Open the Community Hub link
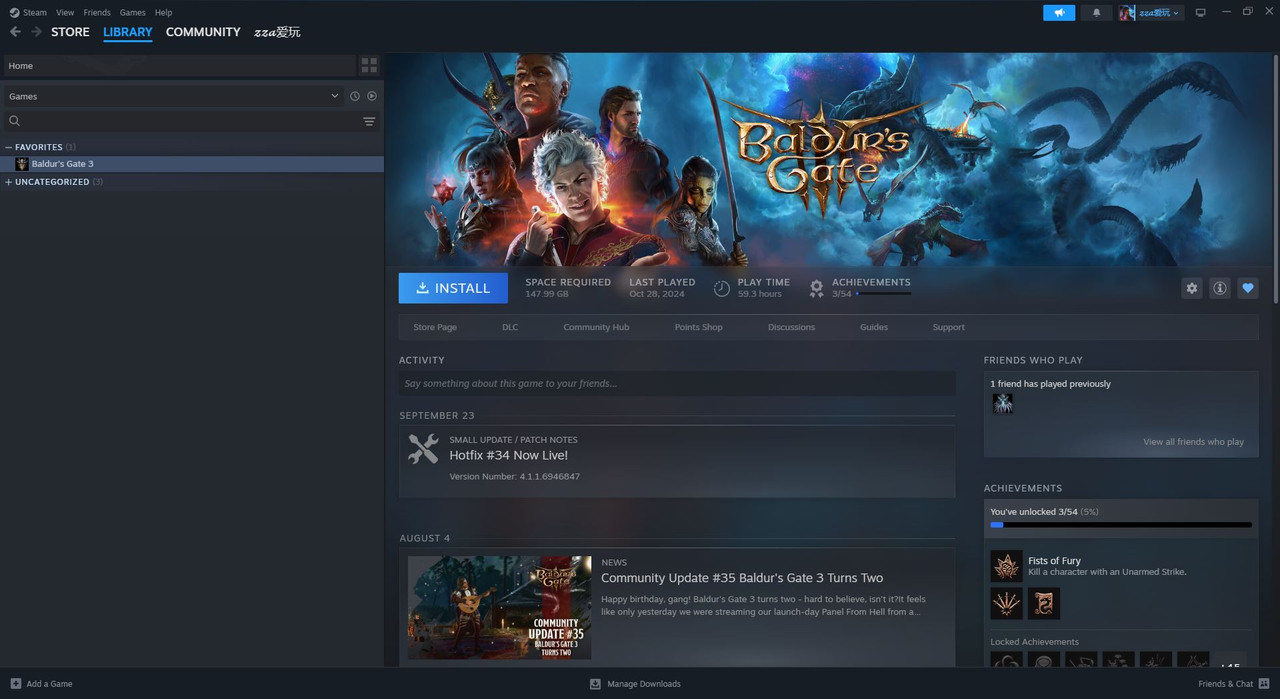The height and width of the screenshot is (699, 1280). (x=596, y=327)
